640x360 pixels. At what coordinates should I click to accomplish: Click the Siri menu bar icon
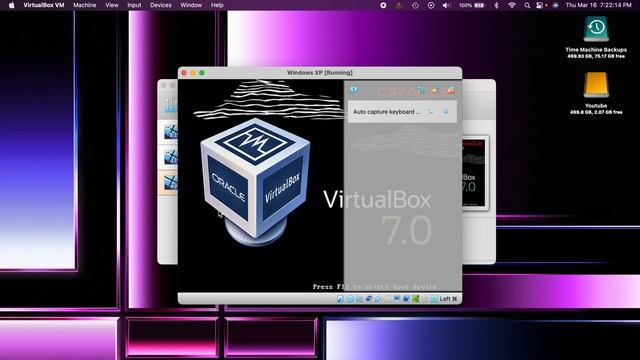556,5
